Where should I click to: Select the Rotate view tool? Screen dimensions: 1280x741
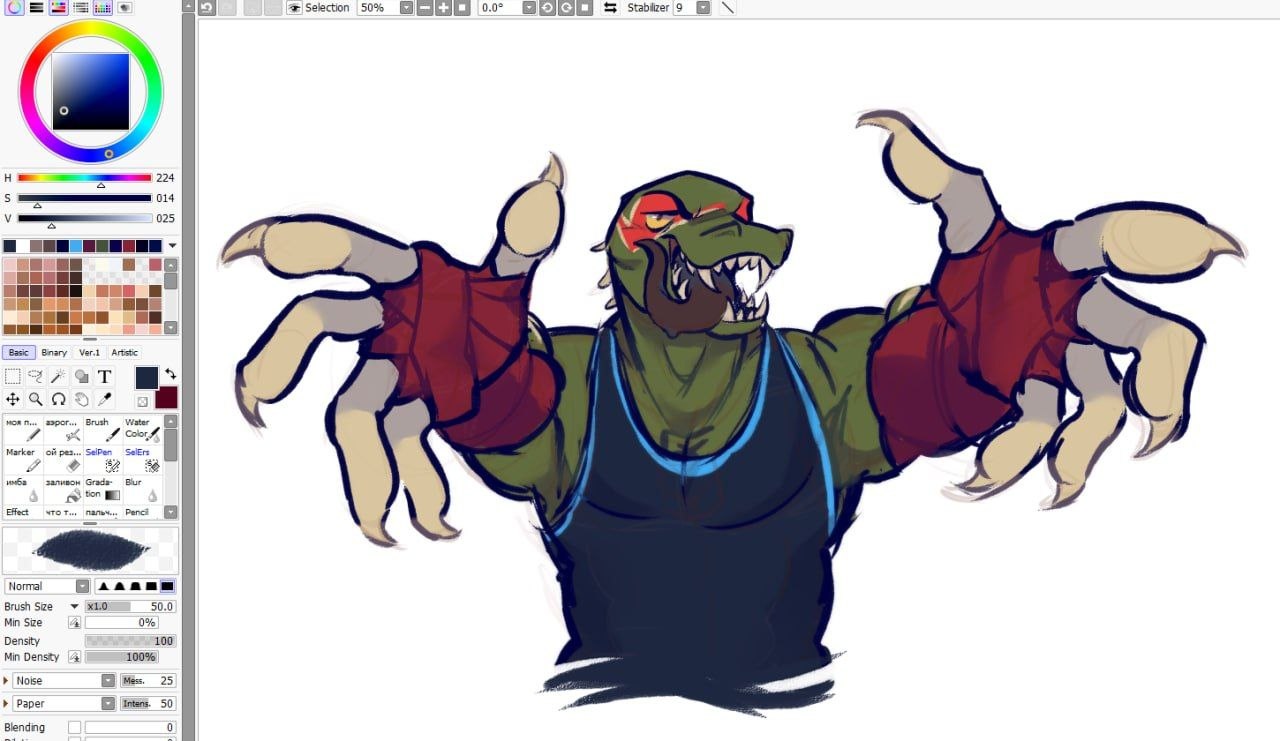(58, 399)
